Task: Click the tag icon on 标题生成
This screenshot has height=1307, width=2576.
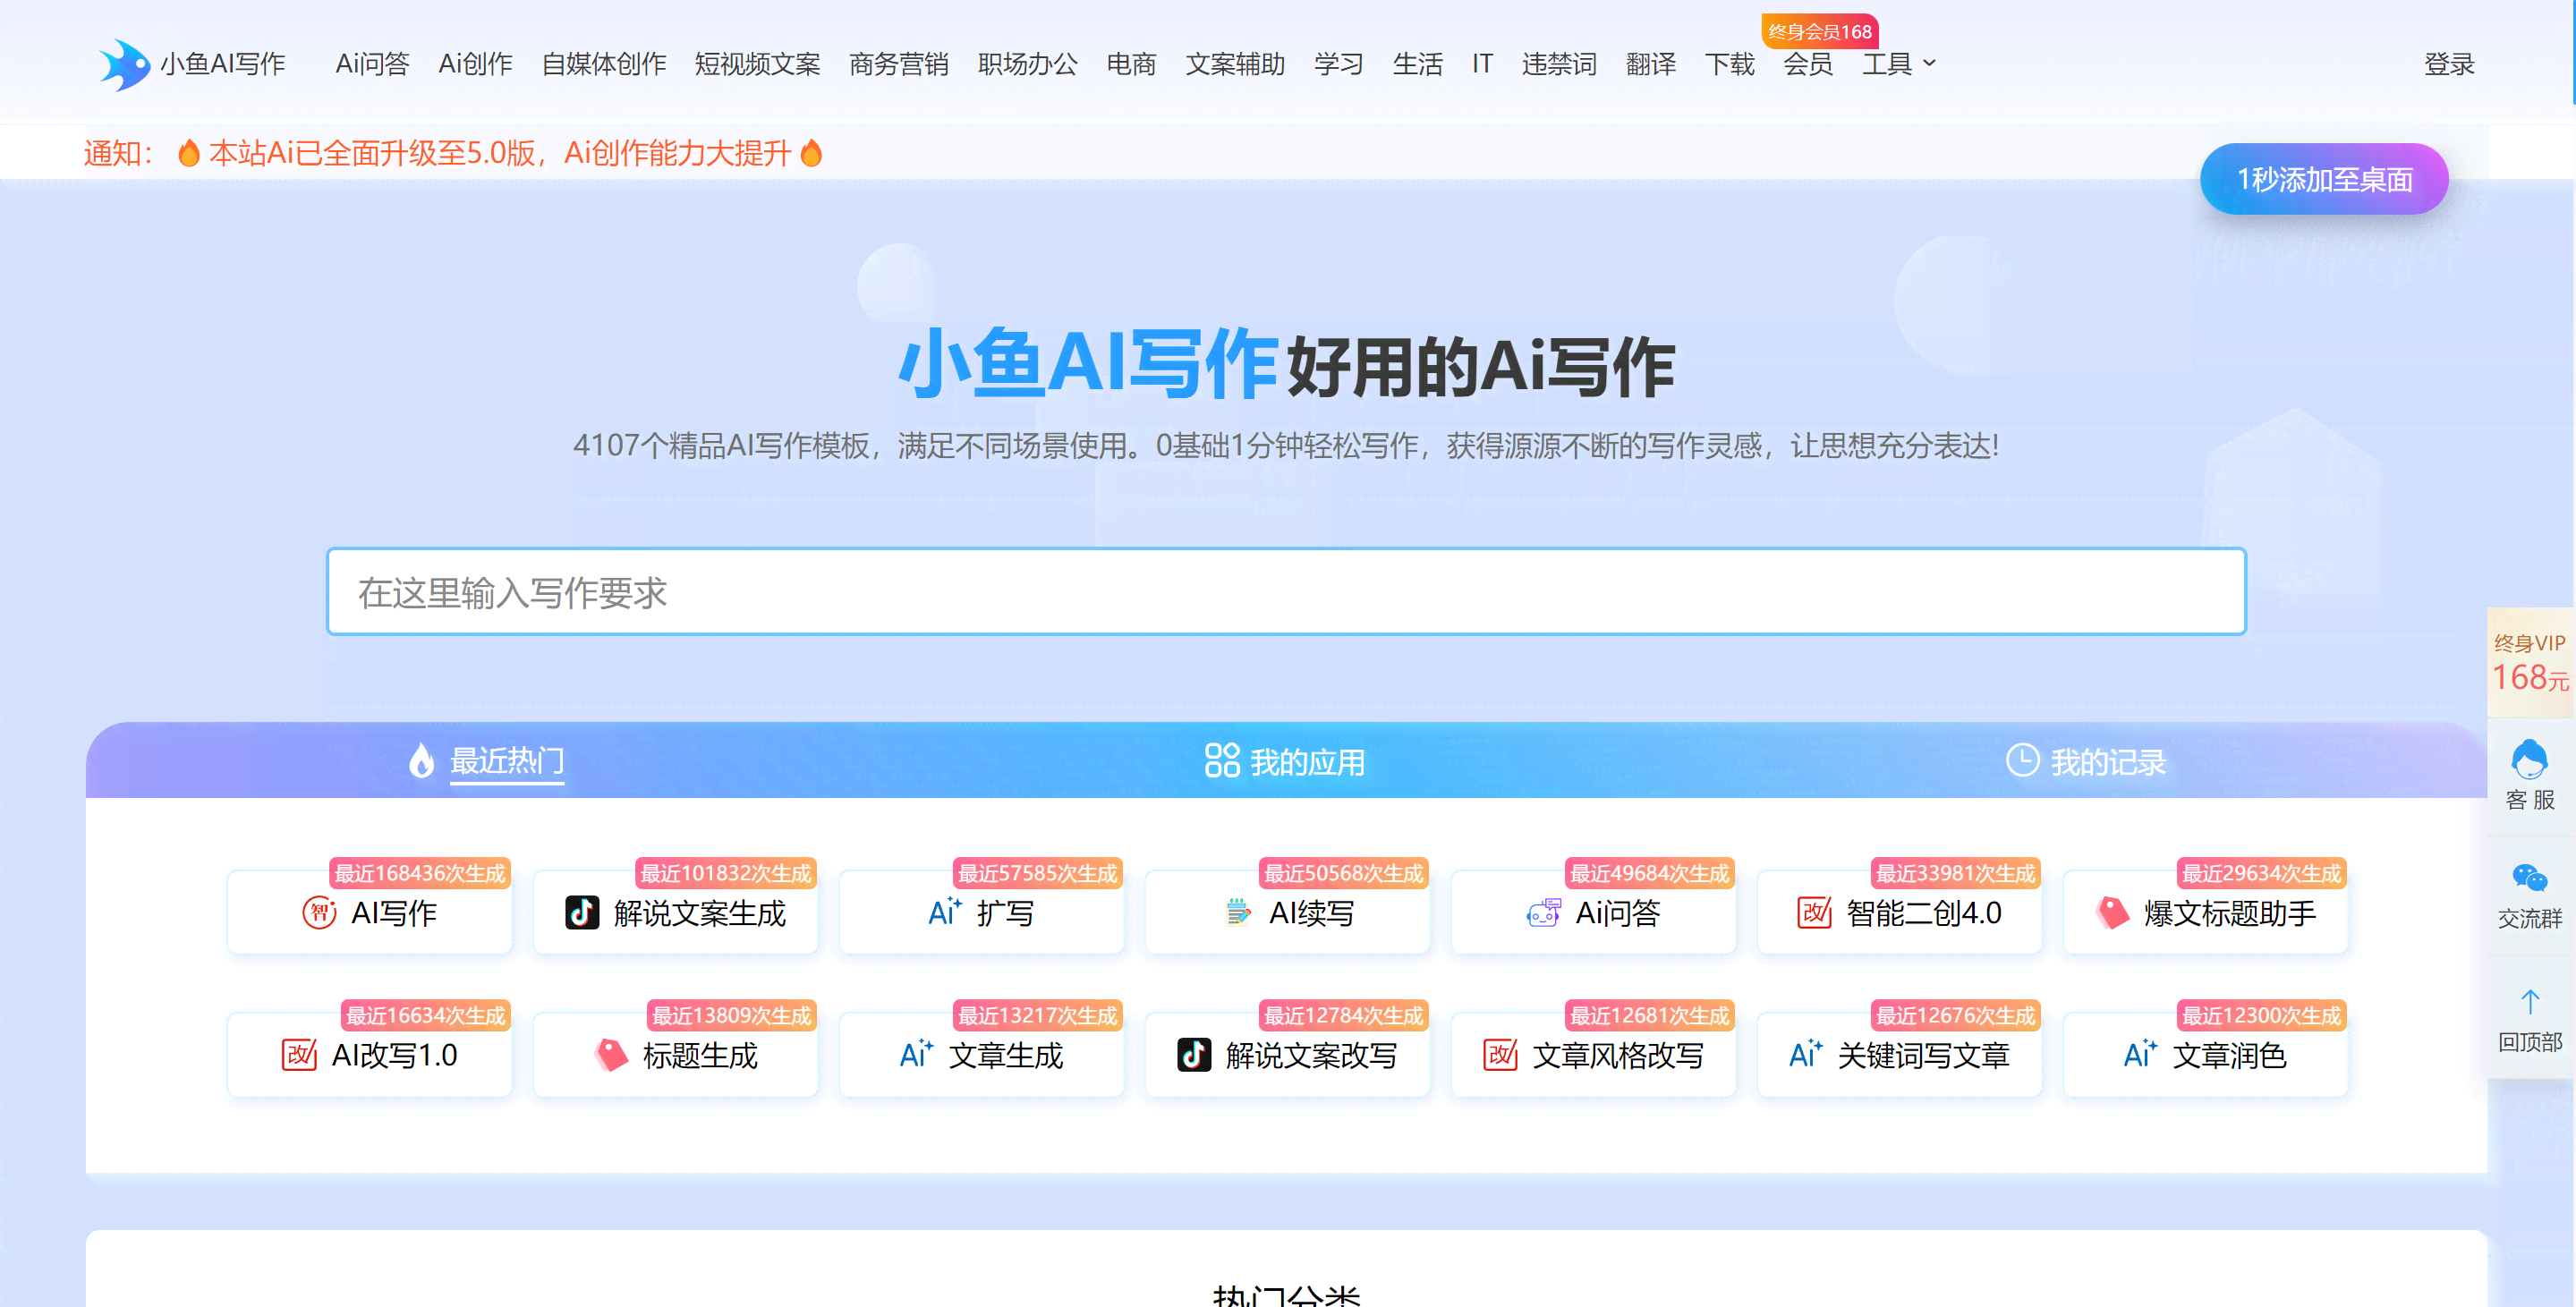Action: coord(611,1055)
